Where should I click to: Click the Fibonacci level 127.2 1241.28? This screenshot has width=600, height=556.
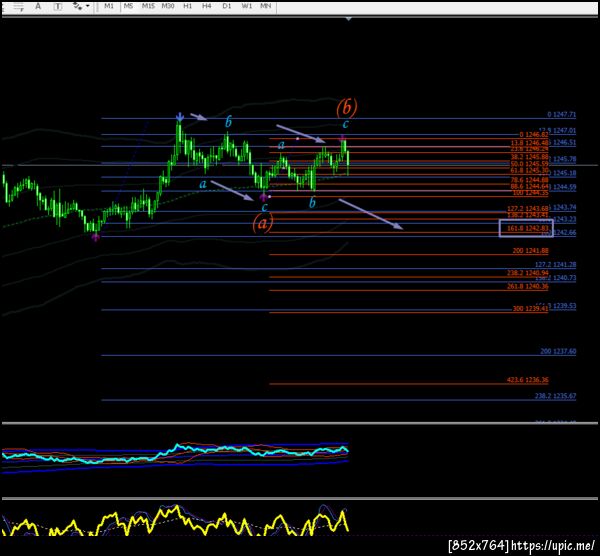555,264
